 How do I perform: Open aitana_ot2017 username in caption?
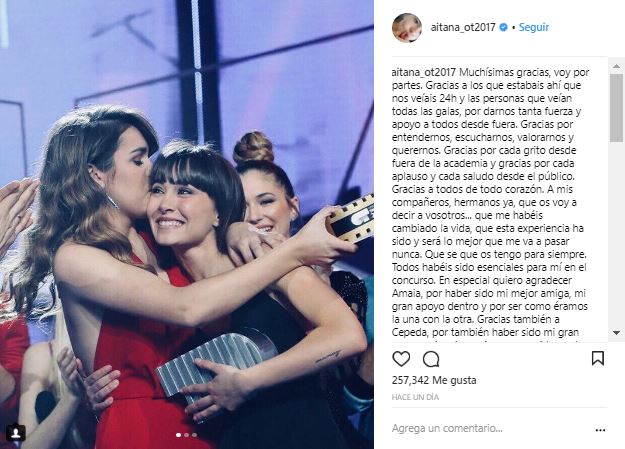(x=424, y=73)
